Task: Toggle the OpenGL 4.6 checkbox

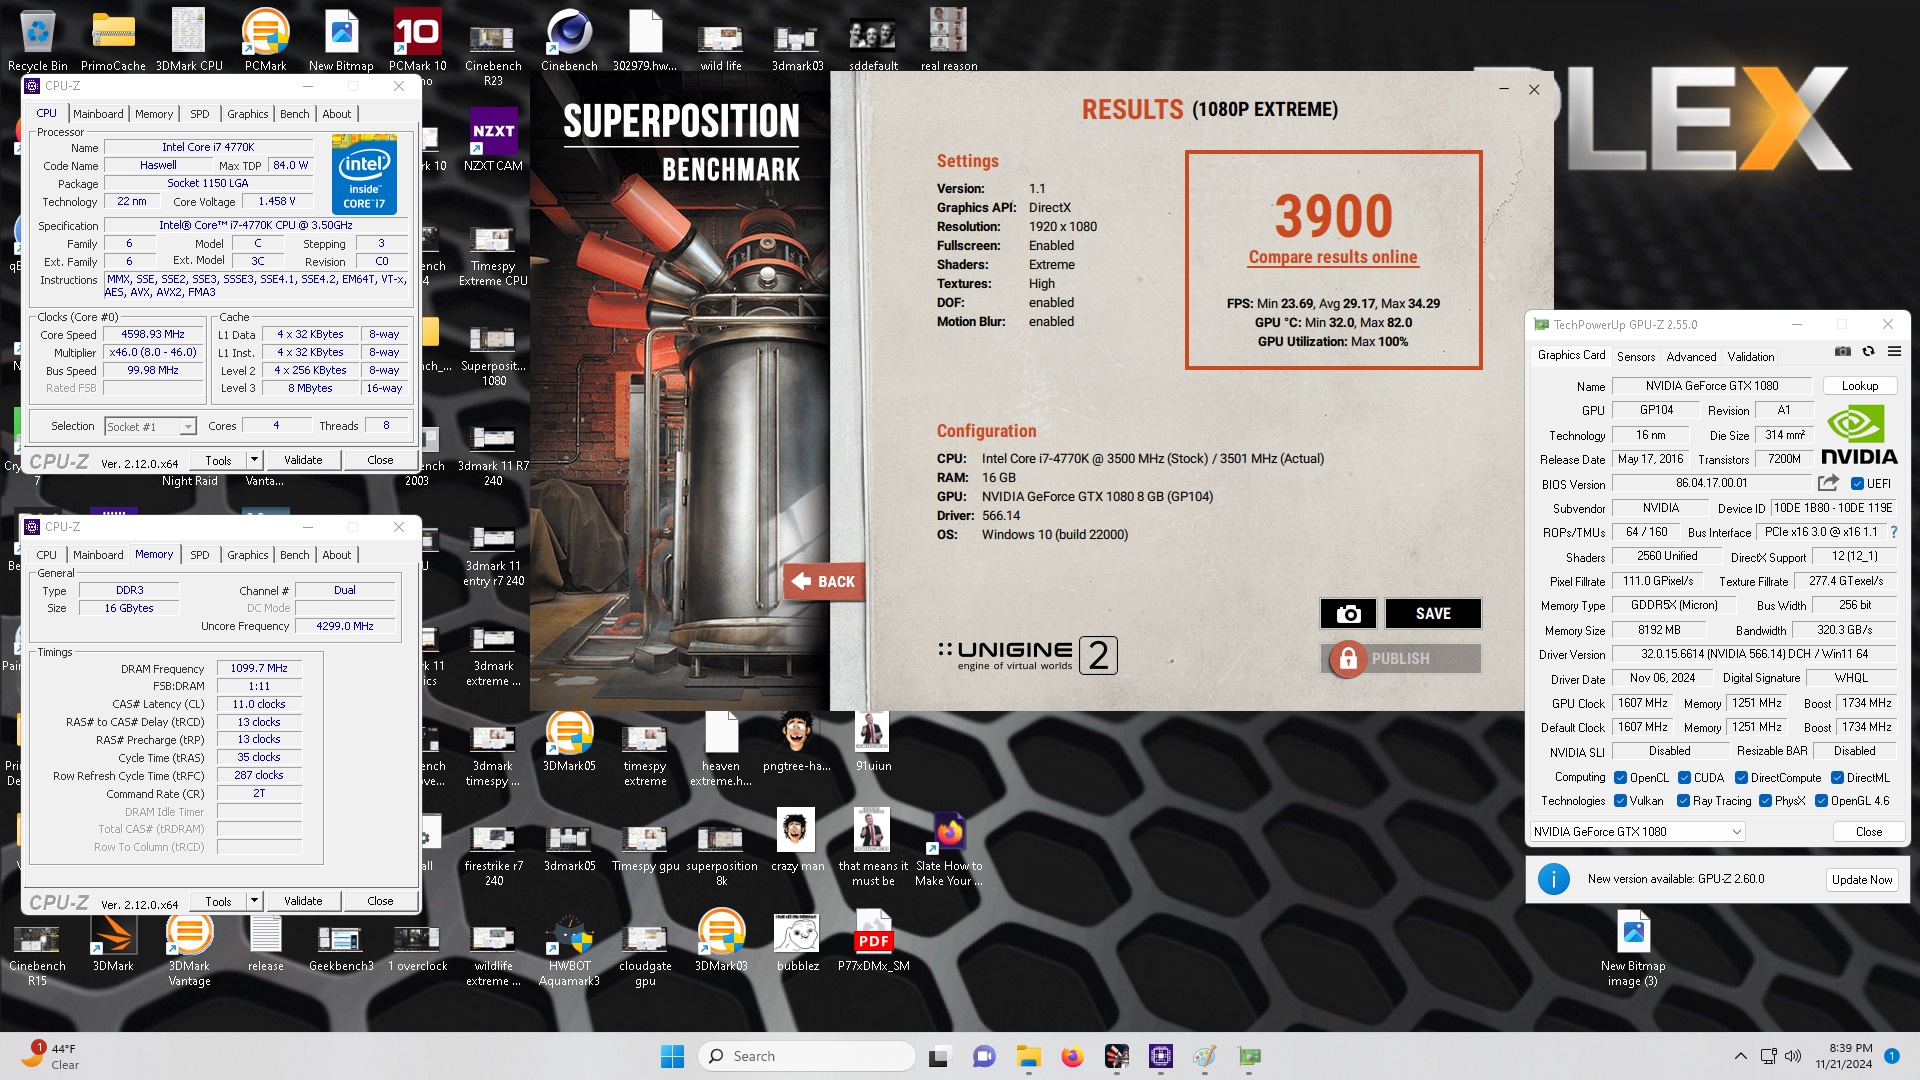Action: 1821,801
